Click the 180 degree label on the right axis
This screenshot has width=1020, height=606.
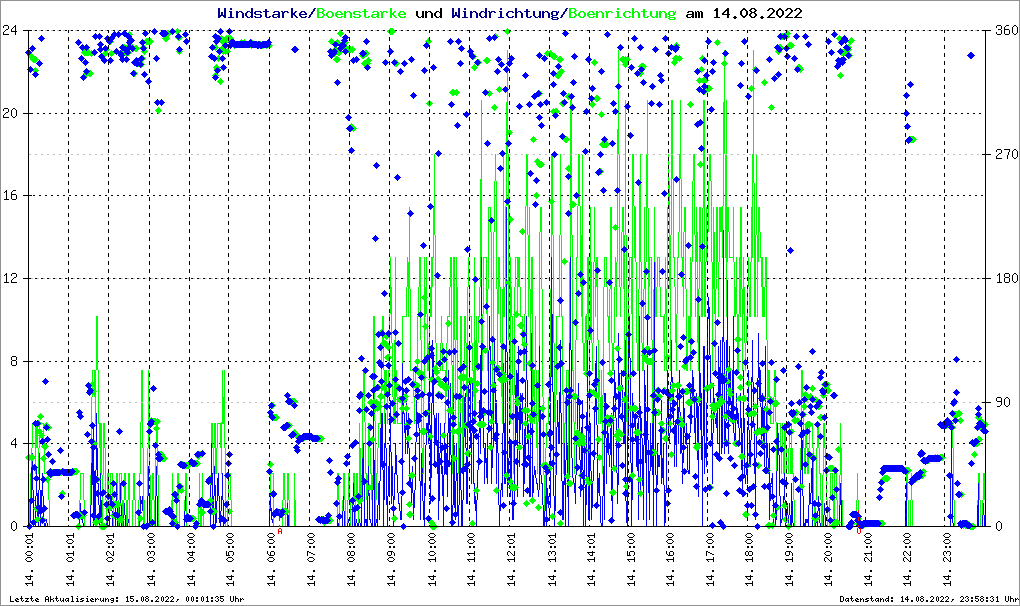pyautogui.click(x=1004, y=278)
